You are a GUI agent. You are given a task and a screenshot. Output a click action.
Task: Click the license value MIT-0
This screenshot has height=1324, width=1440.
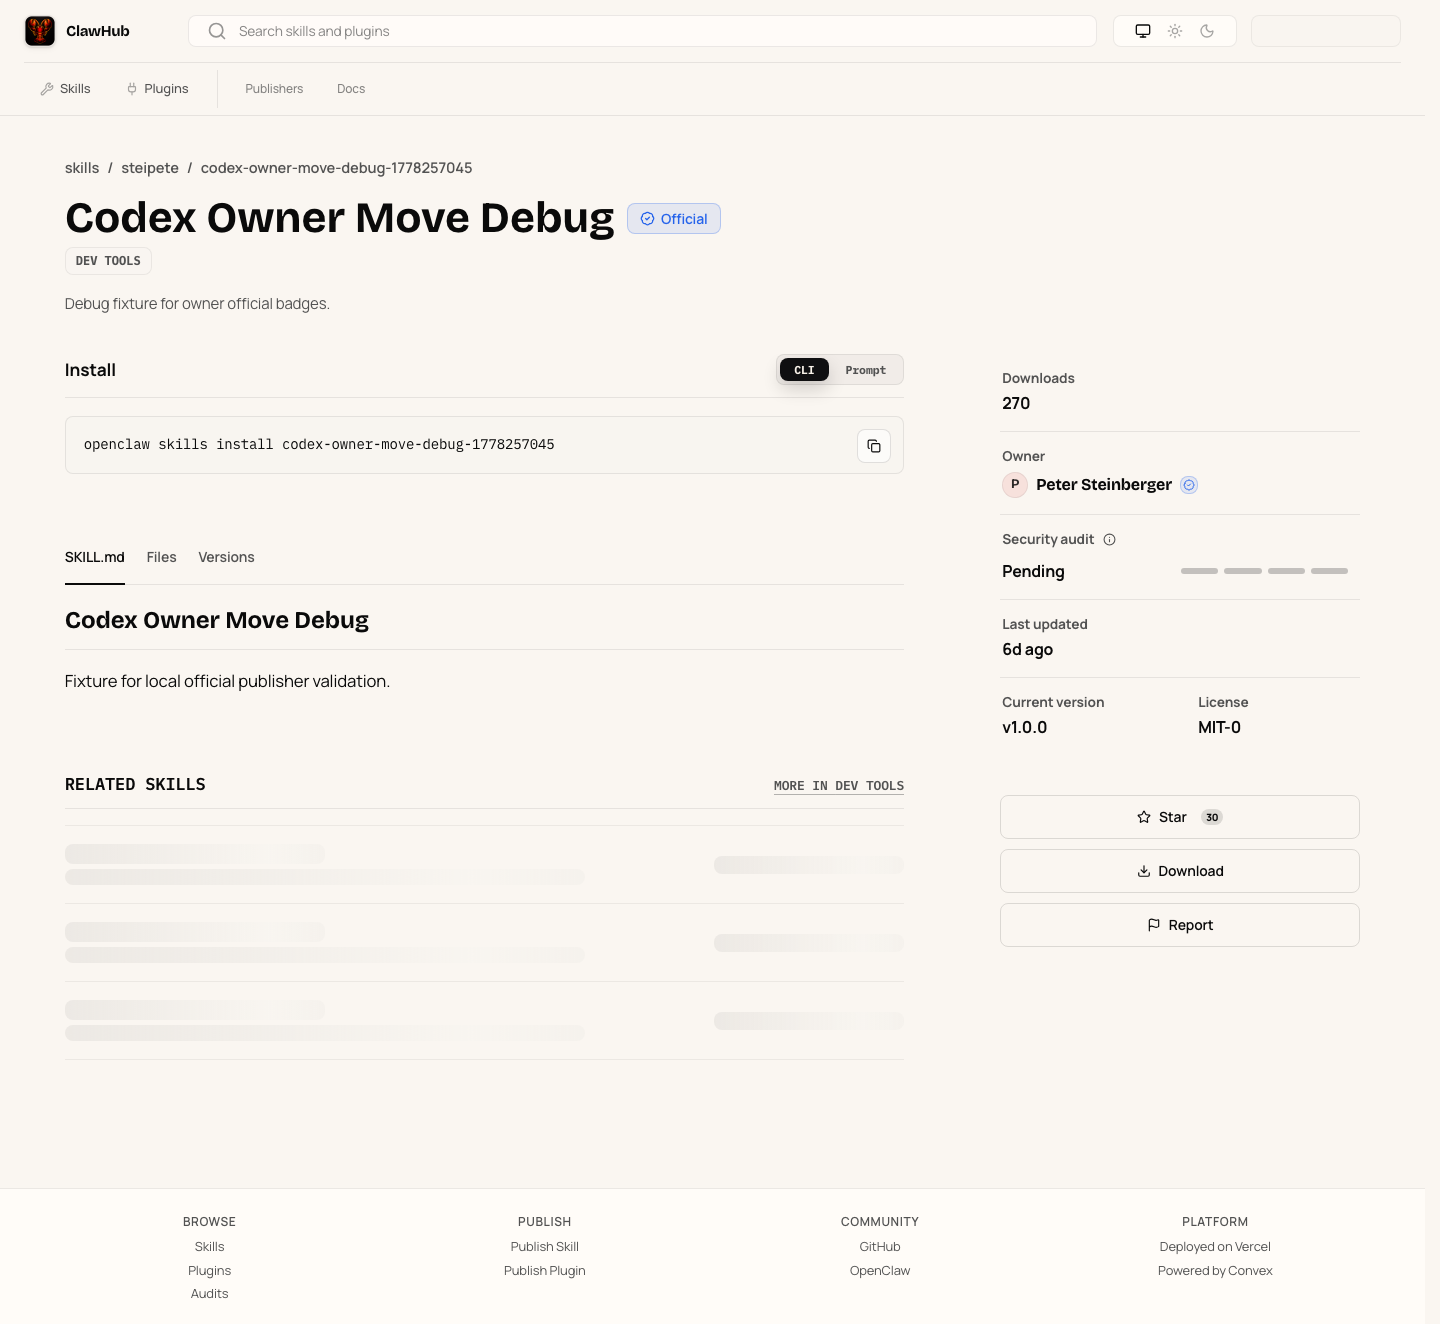[1219, 728]
